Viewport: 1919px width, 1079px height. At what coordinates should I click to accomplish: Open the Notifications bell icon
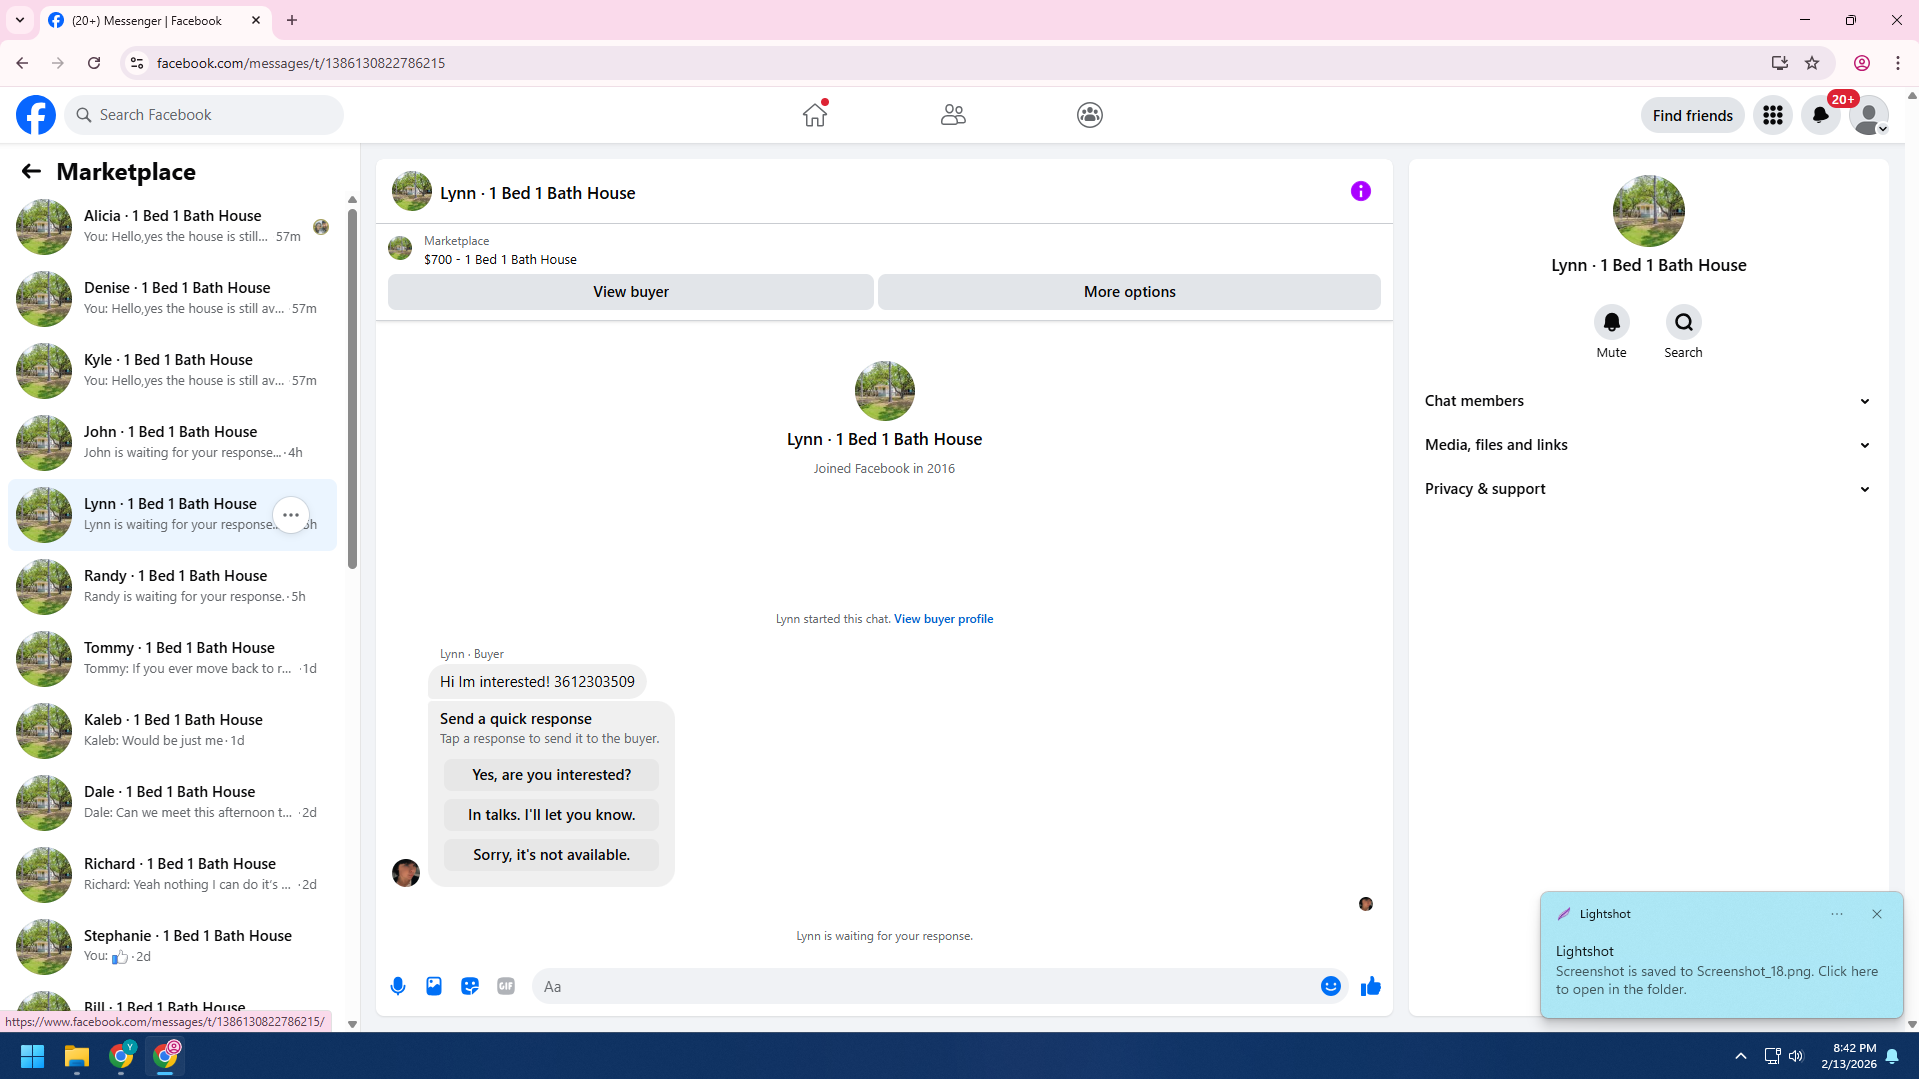[1821, 115]
